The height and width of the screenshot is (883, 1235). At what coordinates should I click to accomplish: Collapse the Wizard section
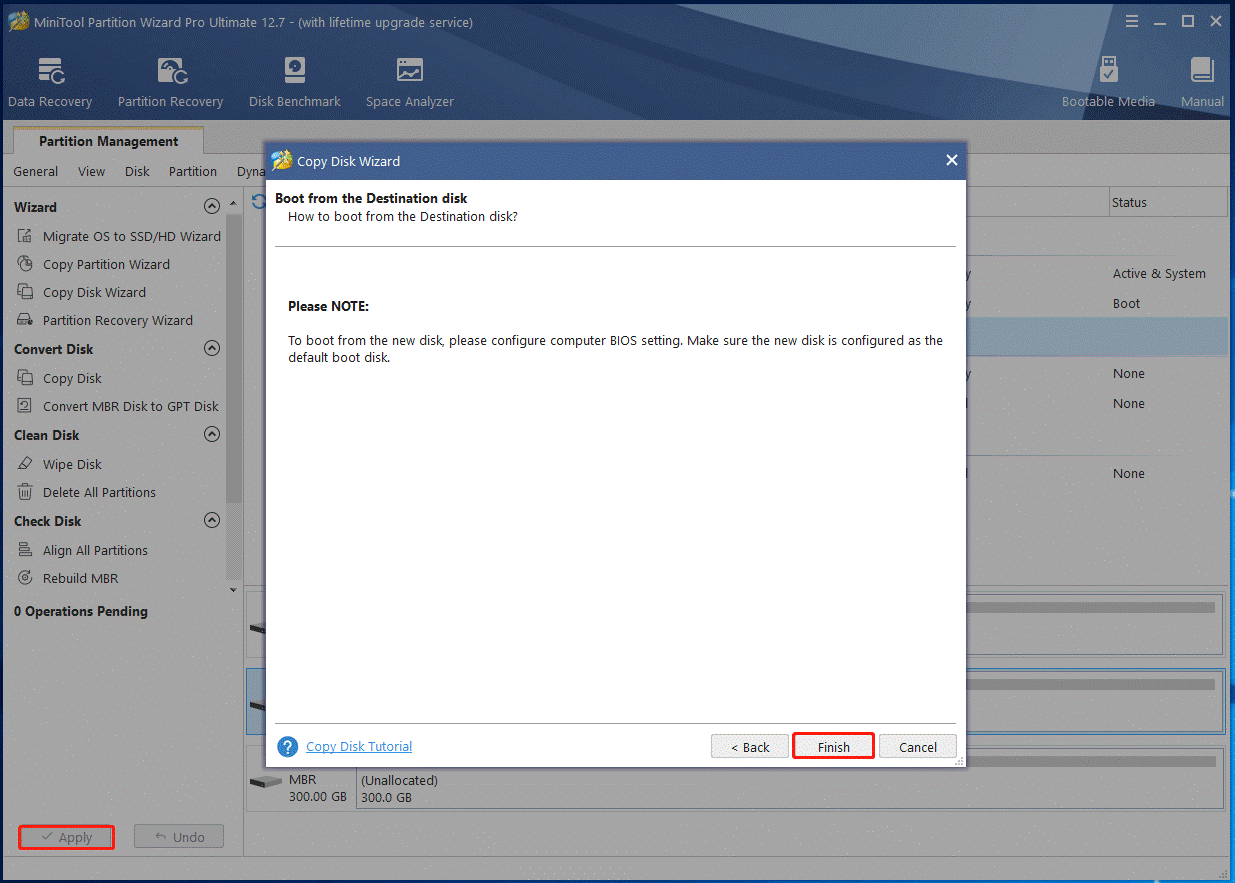pyautogui.click(x=211, y=207)
